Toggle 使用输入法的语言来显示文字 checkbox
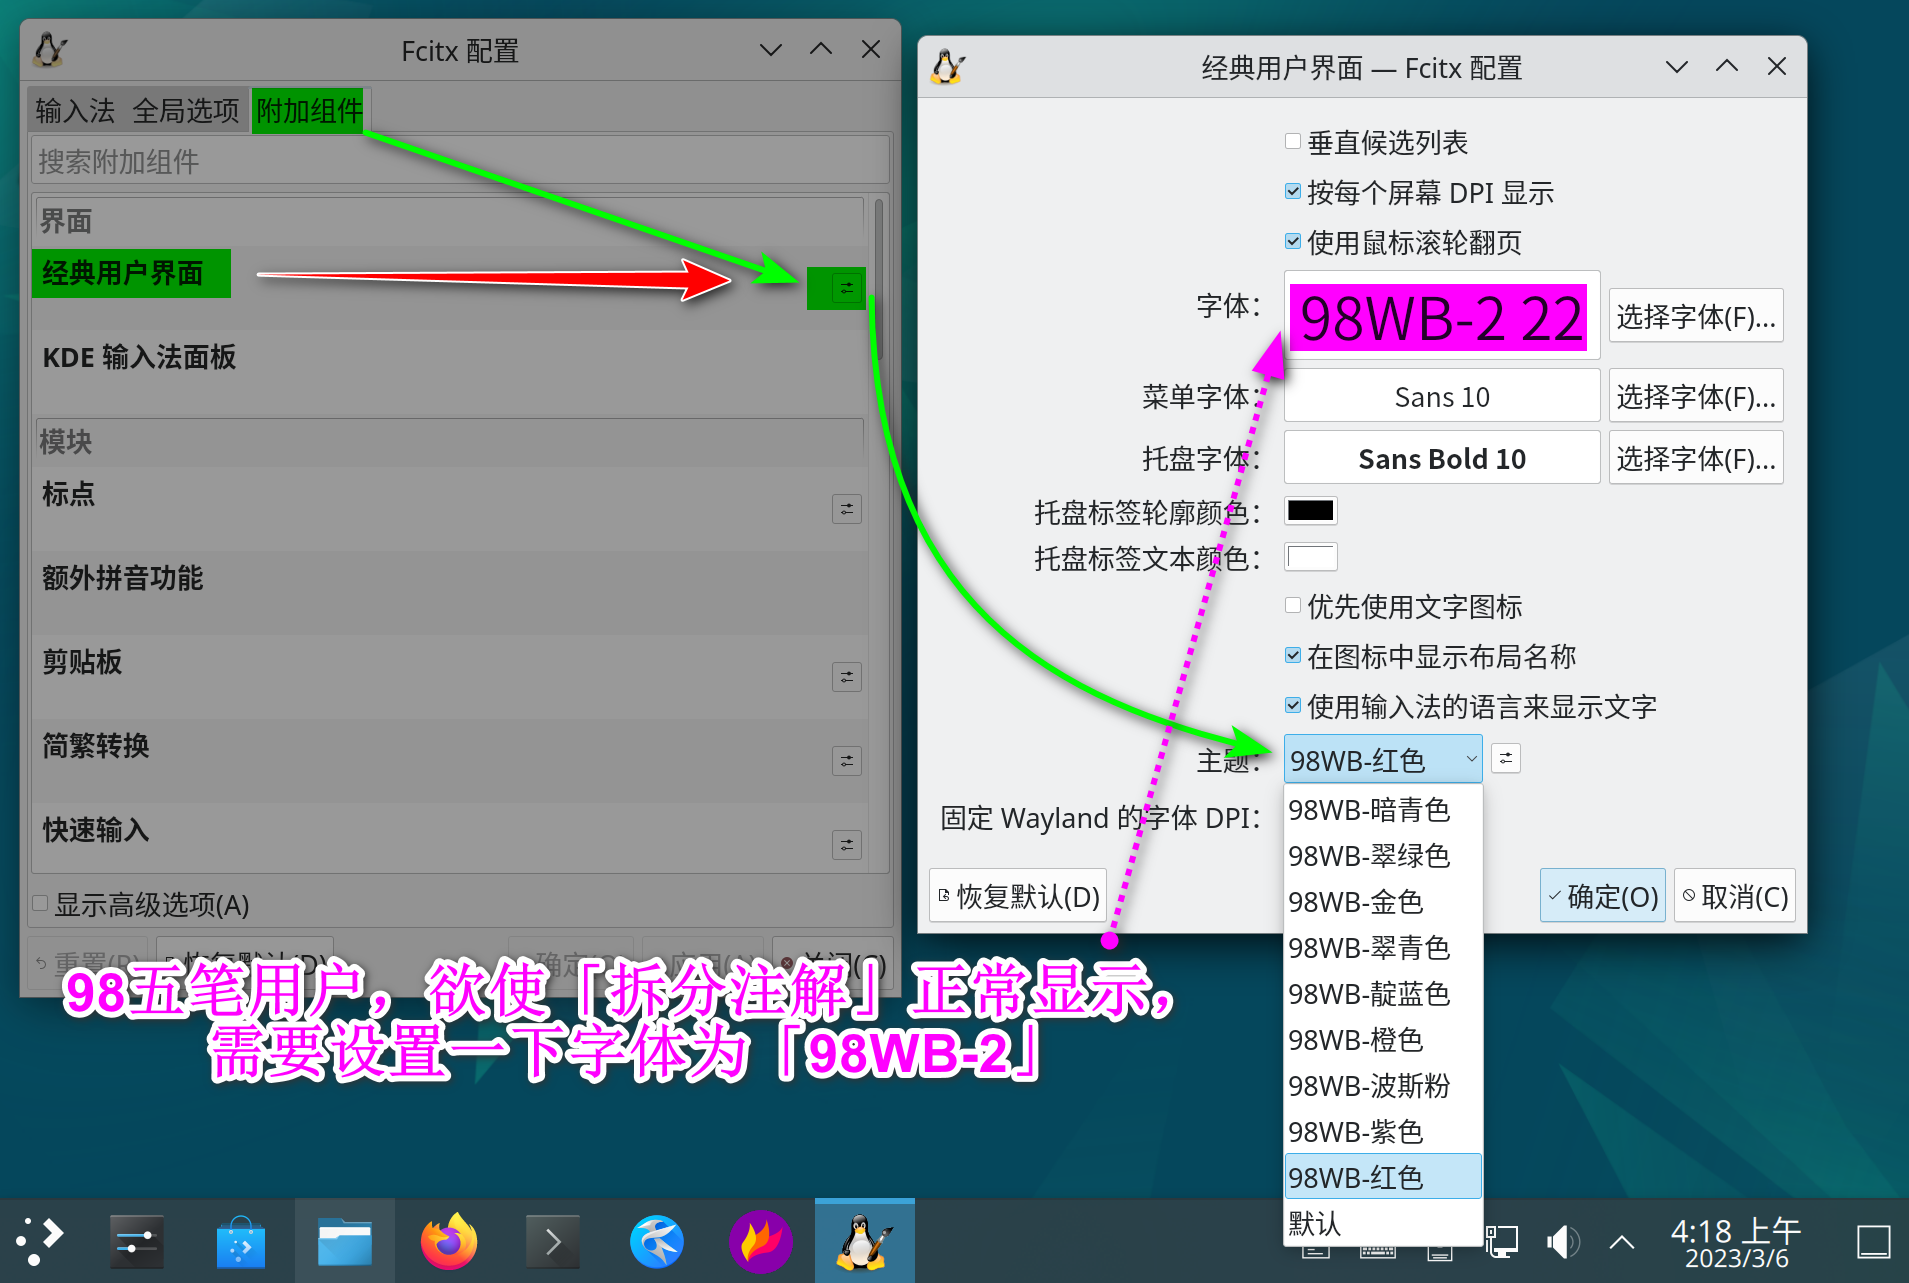 1293,705
